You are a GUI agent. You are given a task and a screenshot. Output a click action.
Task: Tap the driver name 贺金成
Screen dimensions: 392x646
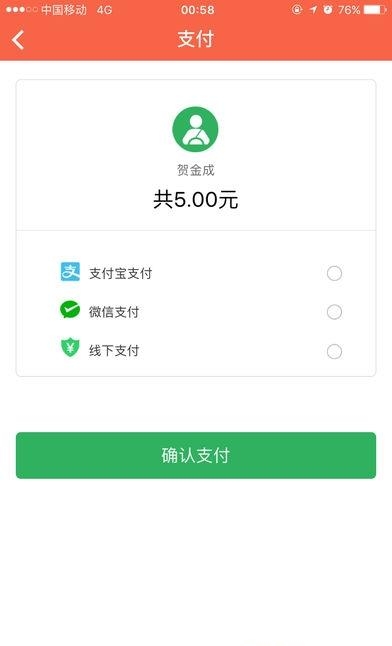coord(196,170)
